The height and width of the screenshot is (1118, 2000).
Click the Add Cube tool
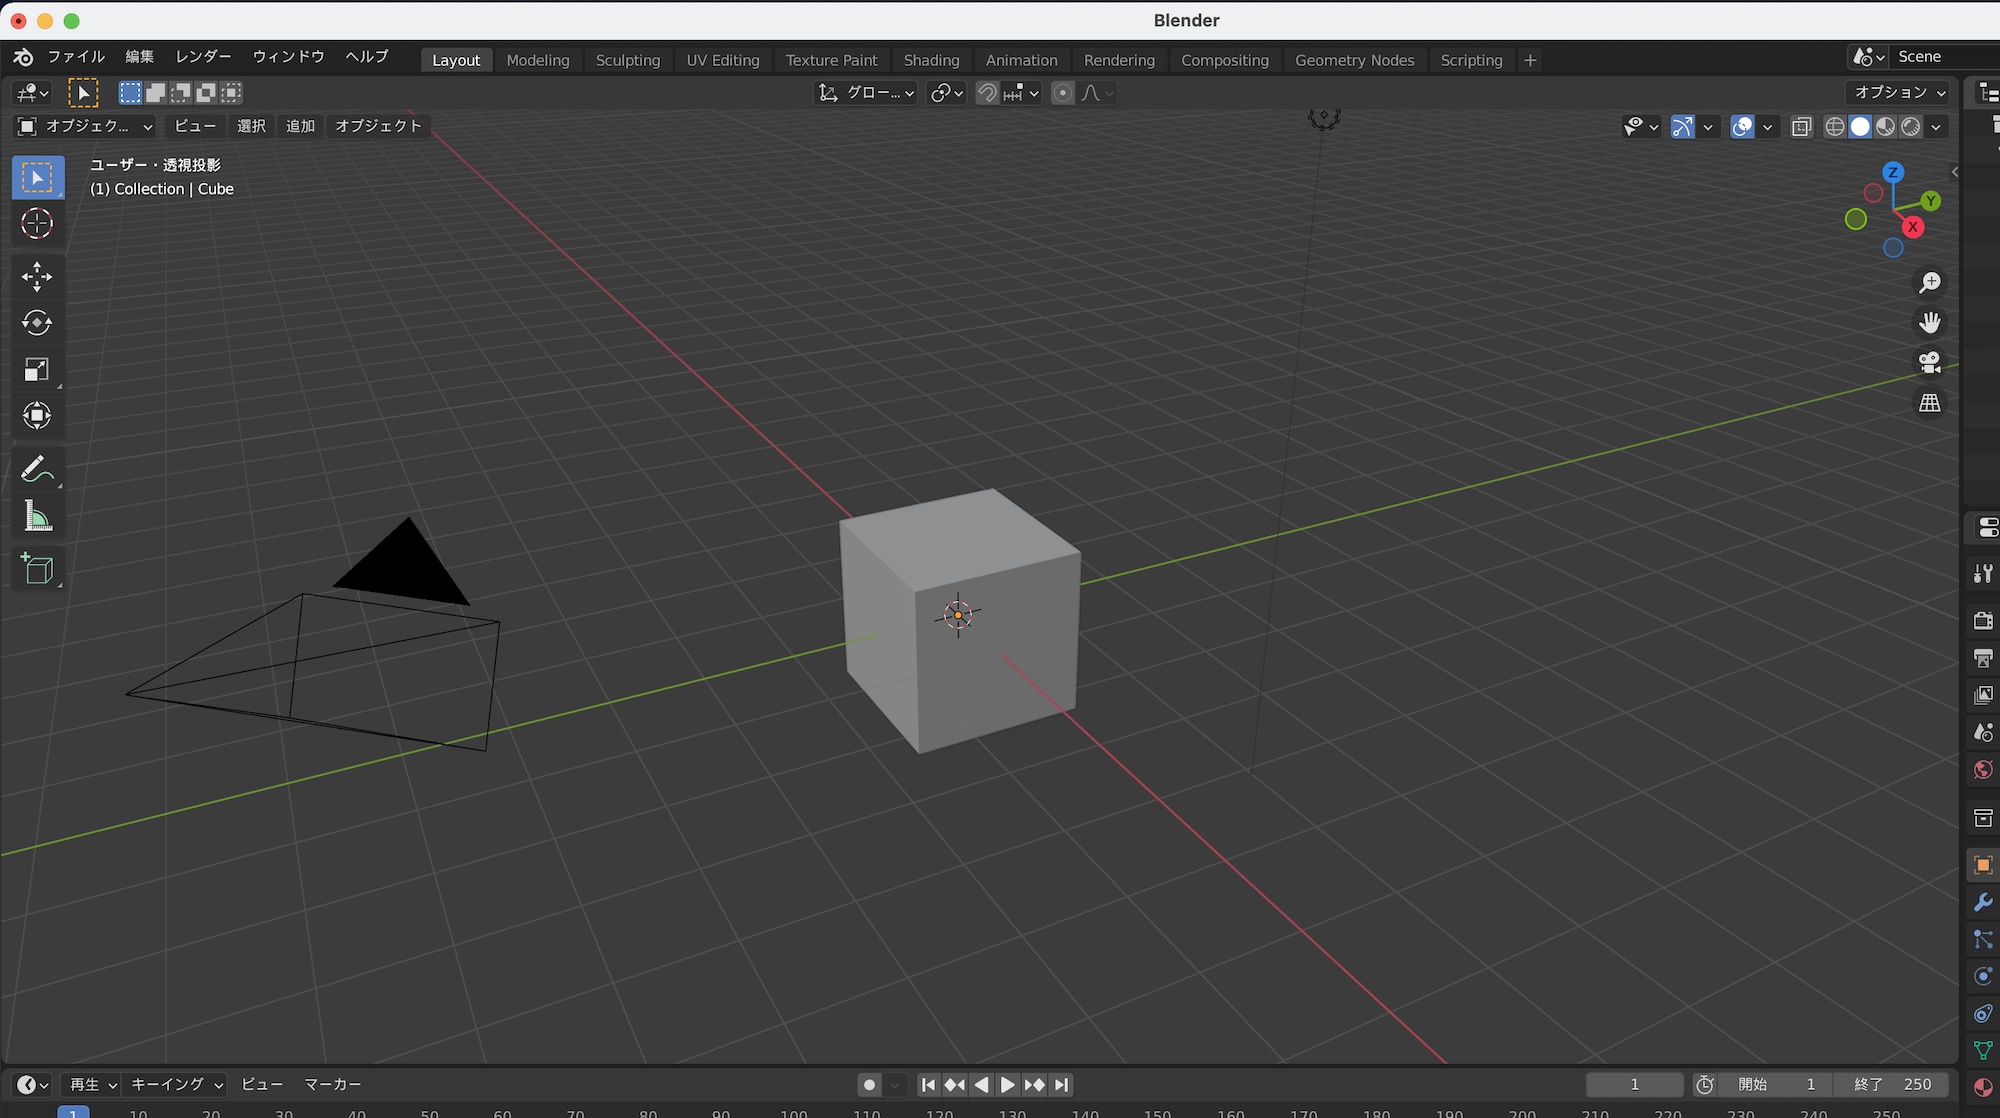click(x=37, y=569)
